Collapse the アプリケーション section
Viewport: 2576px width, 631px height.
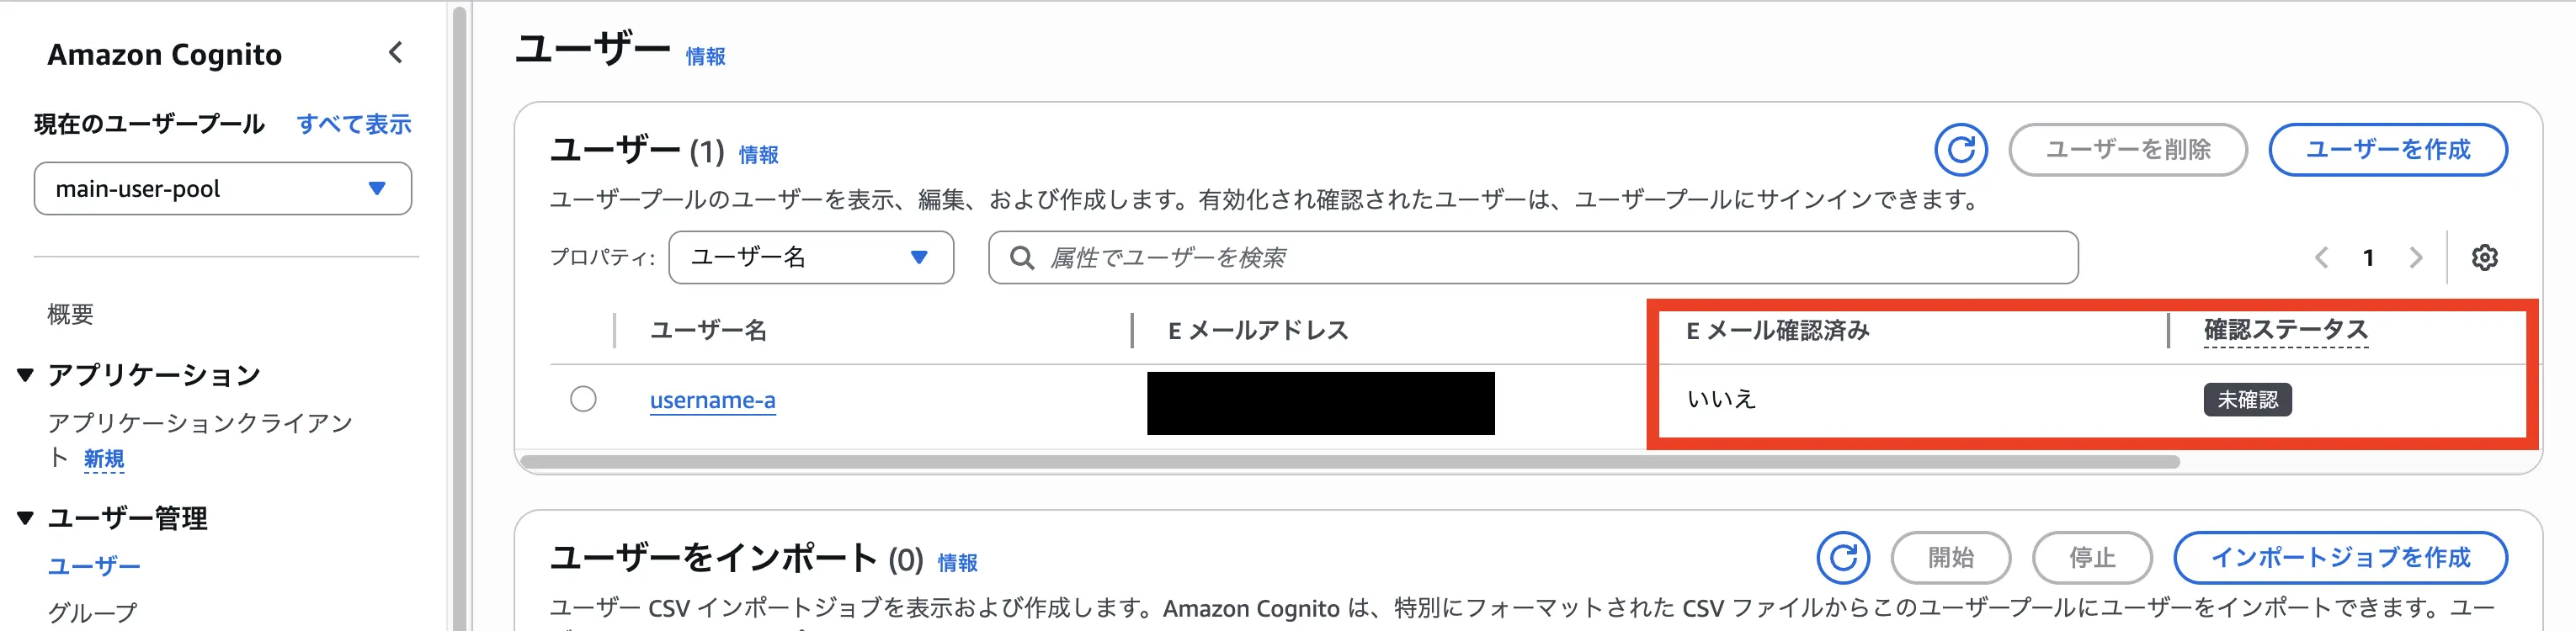[x=26, y=375]
